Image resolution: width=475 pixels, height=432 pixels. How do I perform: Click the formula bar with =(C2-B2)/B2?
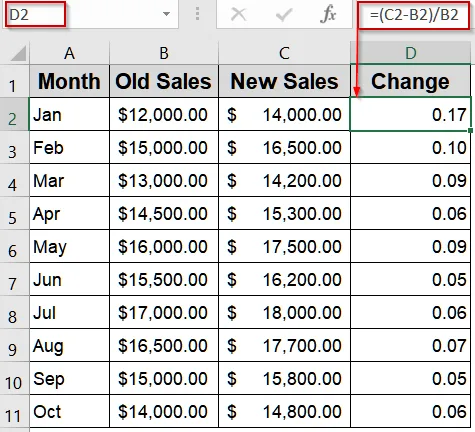(x=414, y=15)
